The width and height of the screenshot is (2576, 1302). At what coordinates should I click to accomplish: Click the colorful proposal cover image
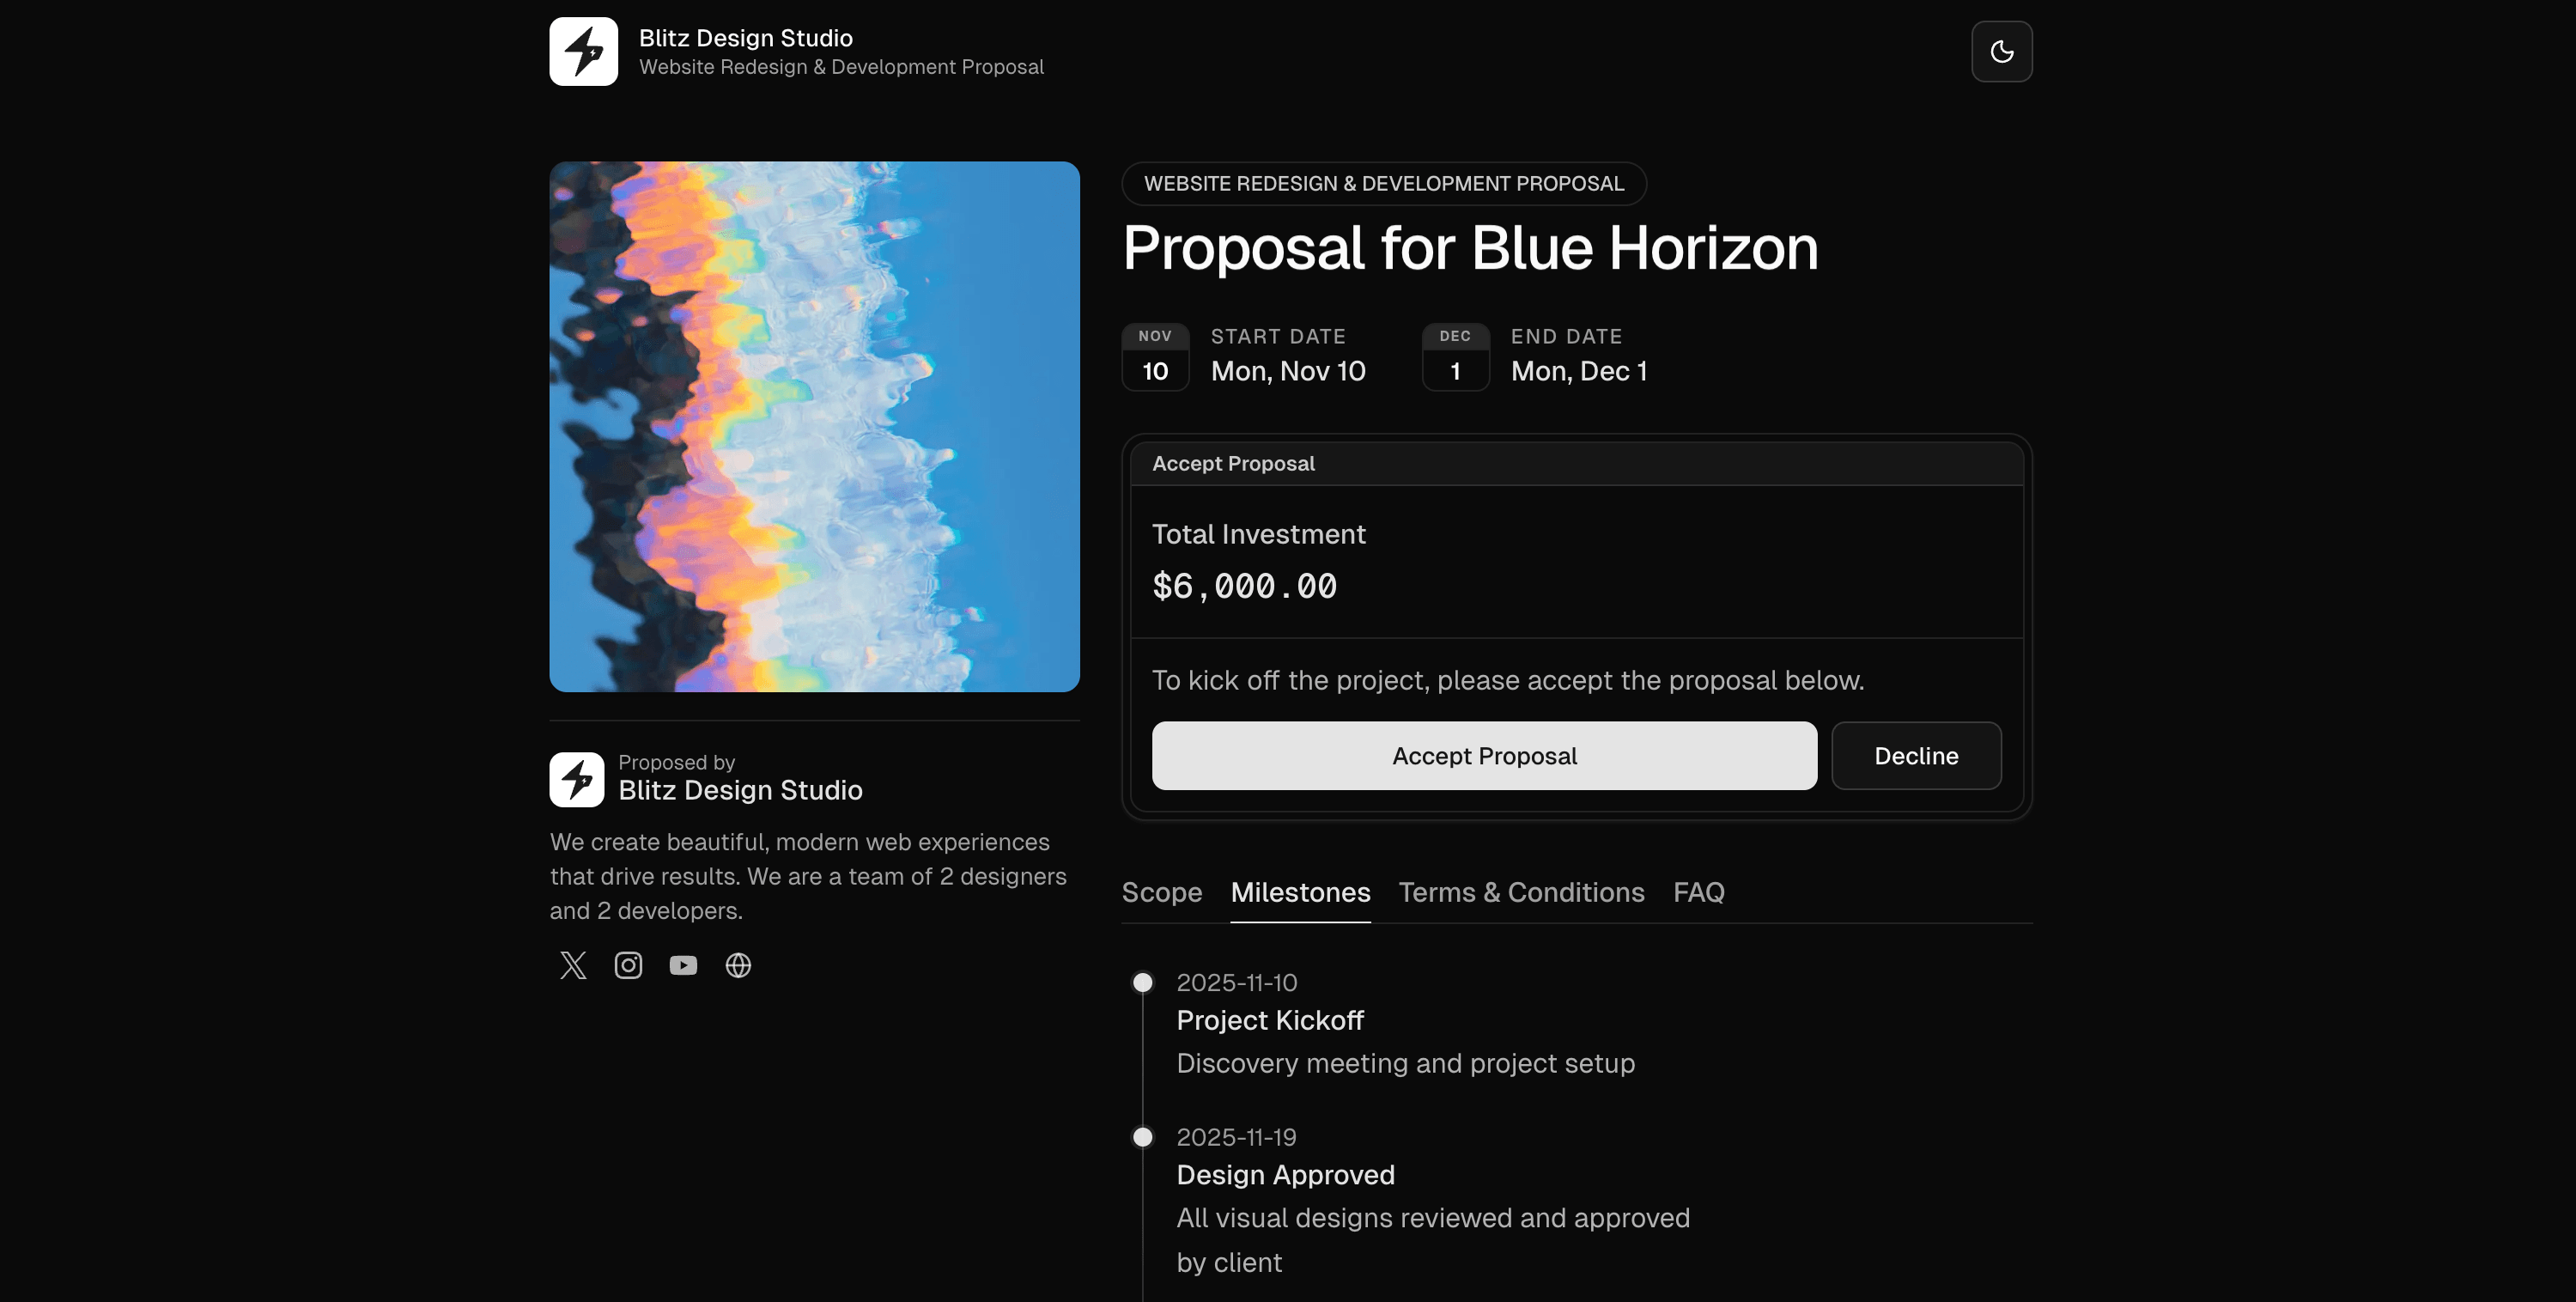tap(814, 427)
